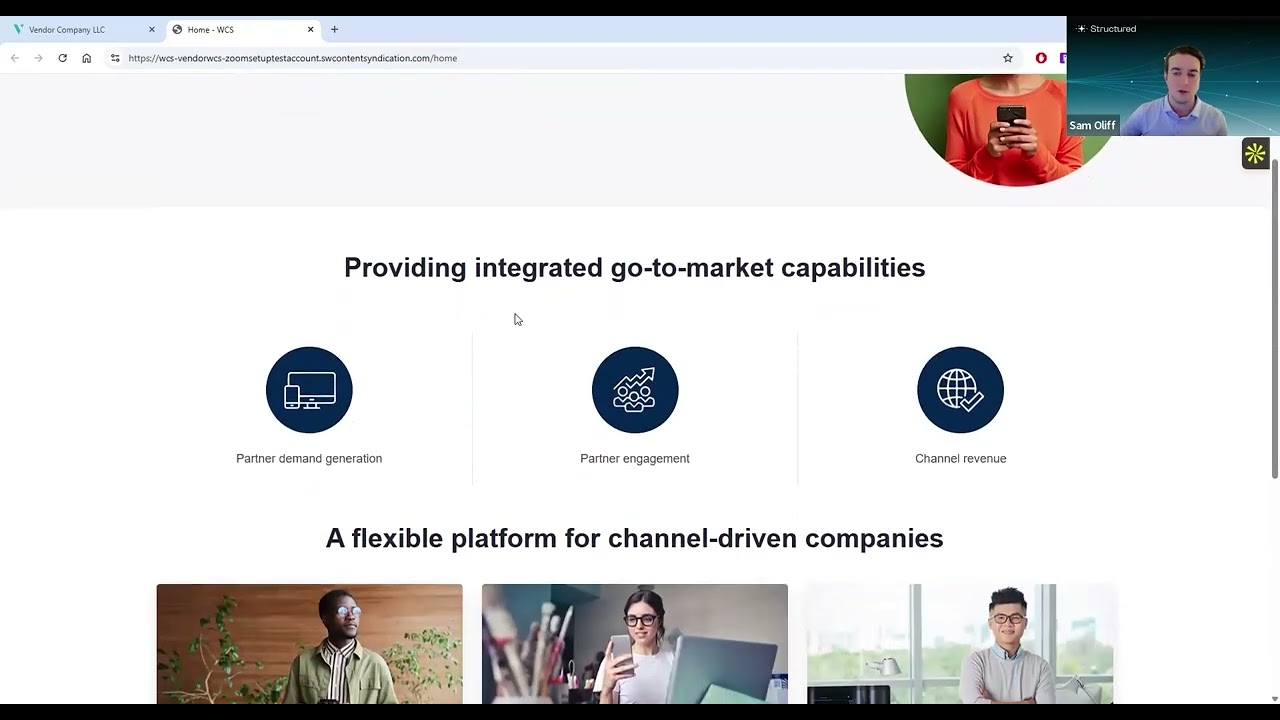
Task: Click the woman with phone and laptop image
Action: [x=635, y=643]
